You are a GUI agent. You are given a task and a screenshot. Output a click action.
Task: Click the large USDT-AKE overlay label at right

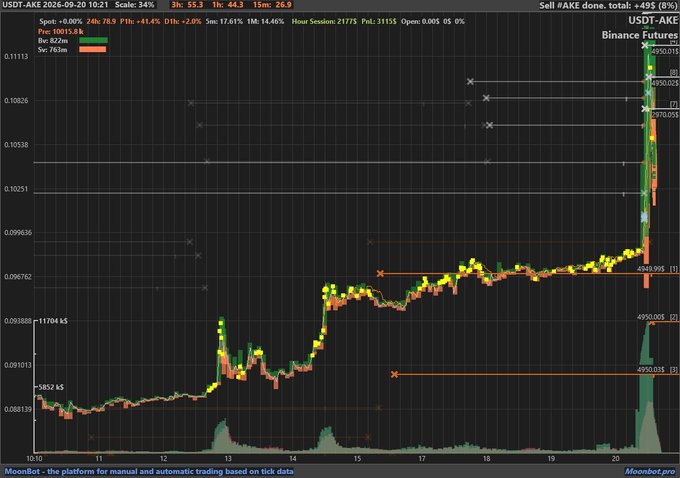tap(653, 20)
